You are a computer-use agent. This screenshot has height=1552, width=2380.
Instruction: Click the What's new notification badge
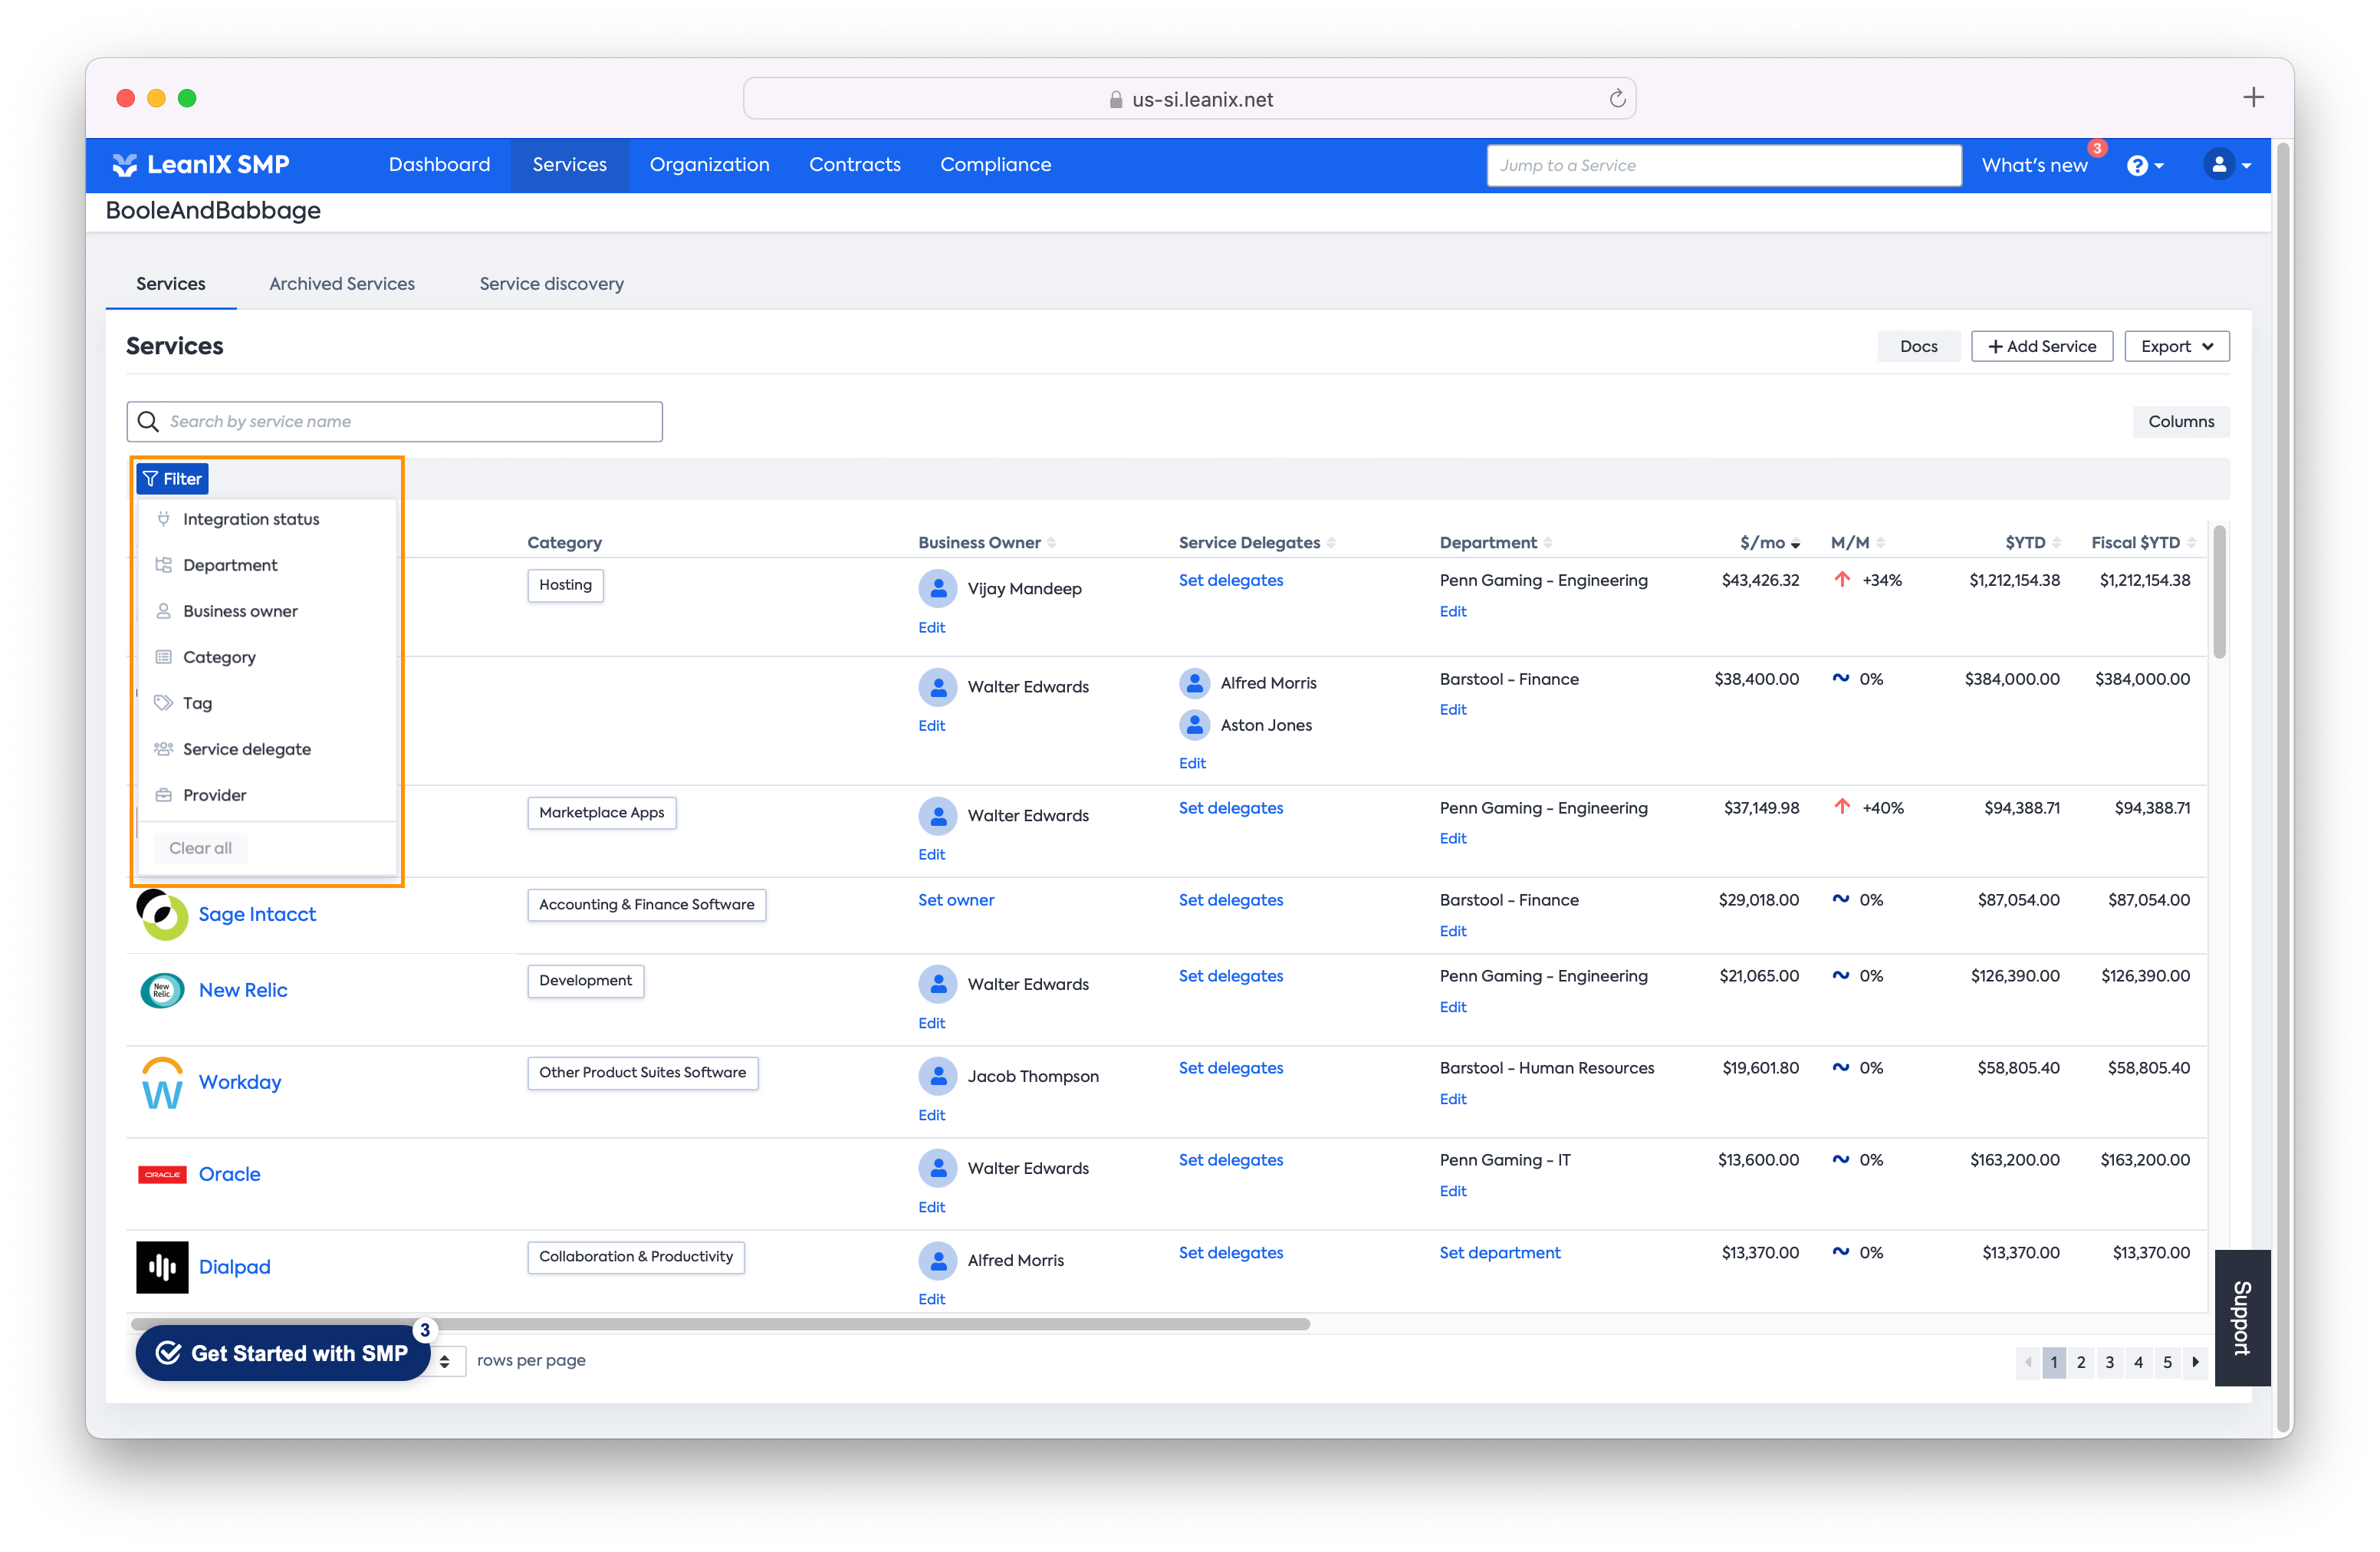pos(2097,148)
